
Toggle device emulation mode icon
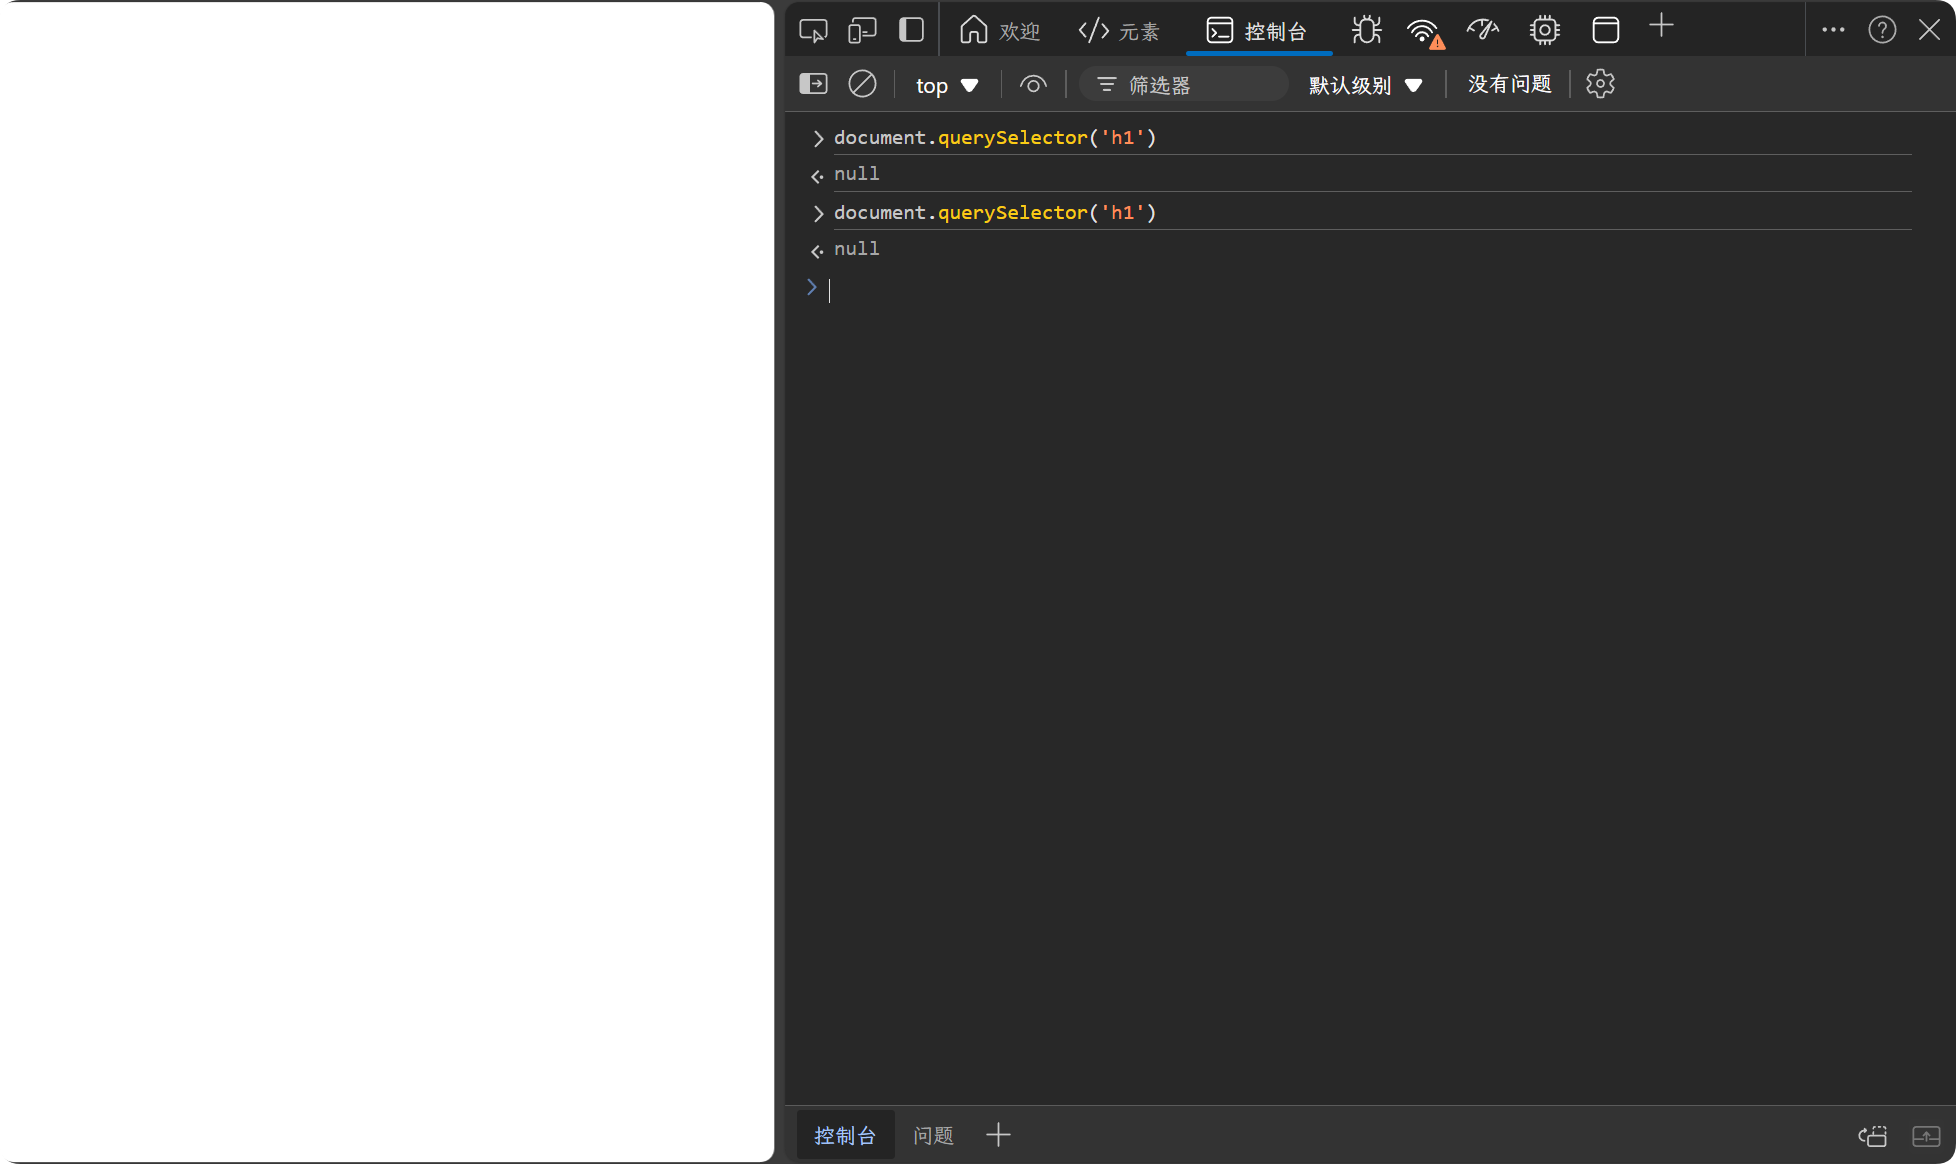(x=862, y=30)
